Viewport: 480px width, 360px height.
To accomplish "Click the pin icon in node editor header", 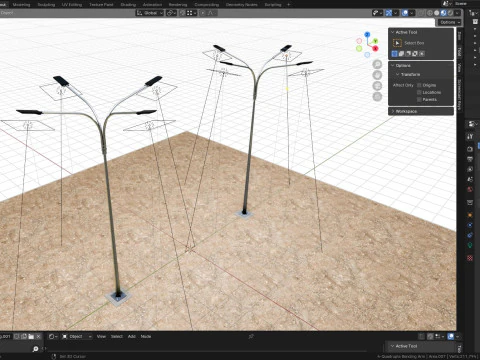I will click(251, 337).
